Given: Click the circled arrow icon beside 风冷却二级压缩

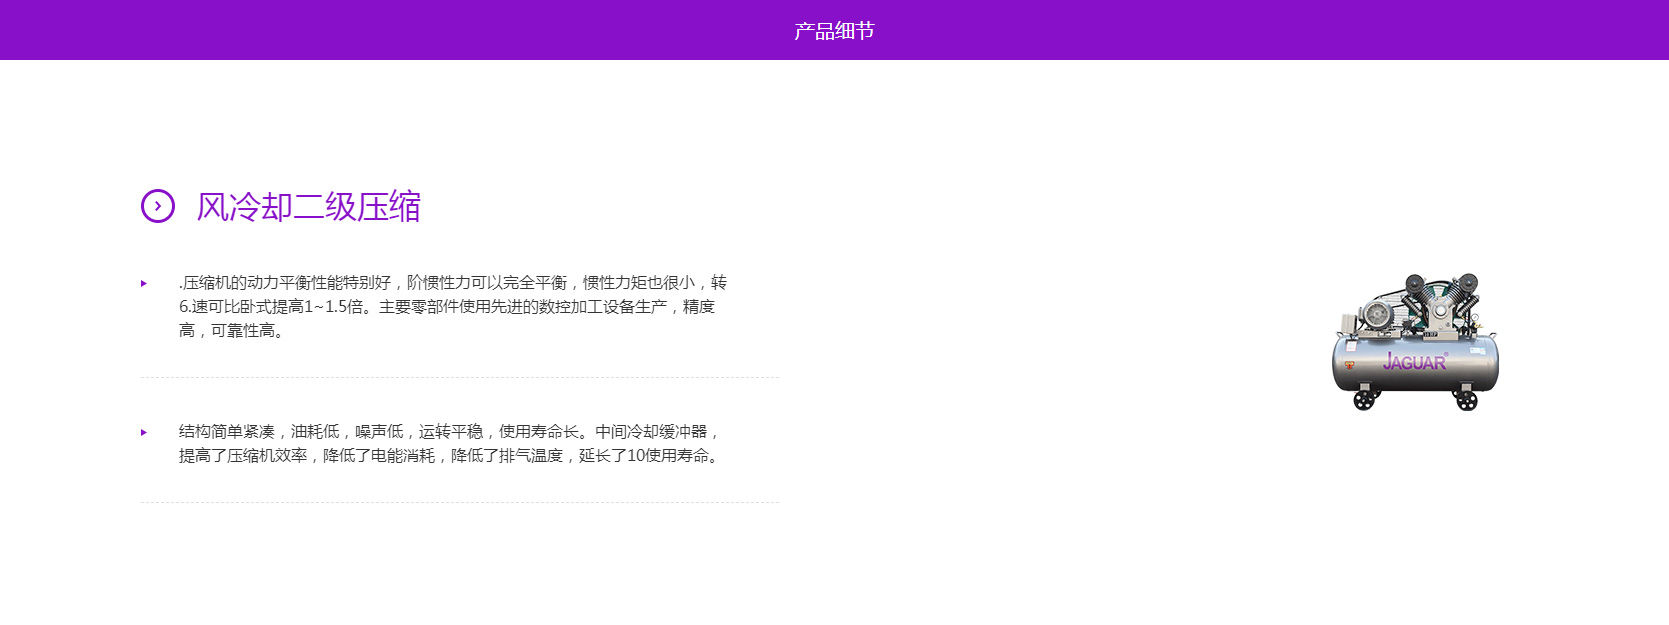Looking at the screenshot, I should [158, 206].
